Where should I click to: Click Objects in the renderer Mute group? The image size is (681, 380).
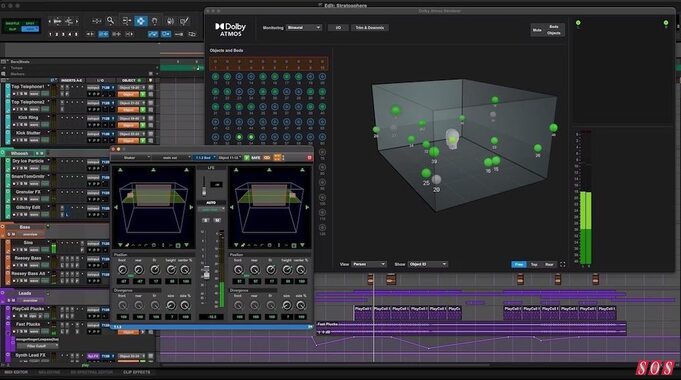554,33
